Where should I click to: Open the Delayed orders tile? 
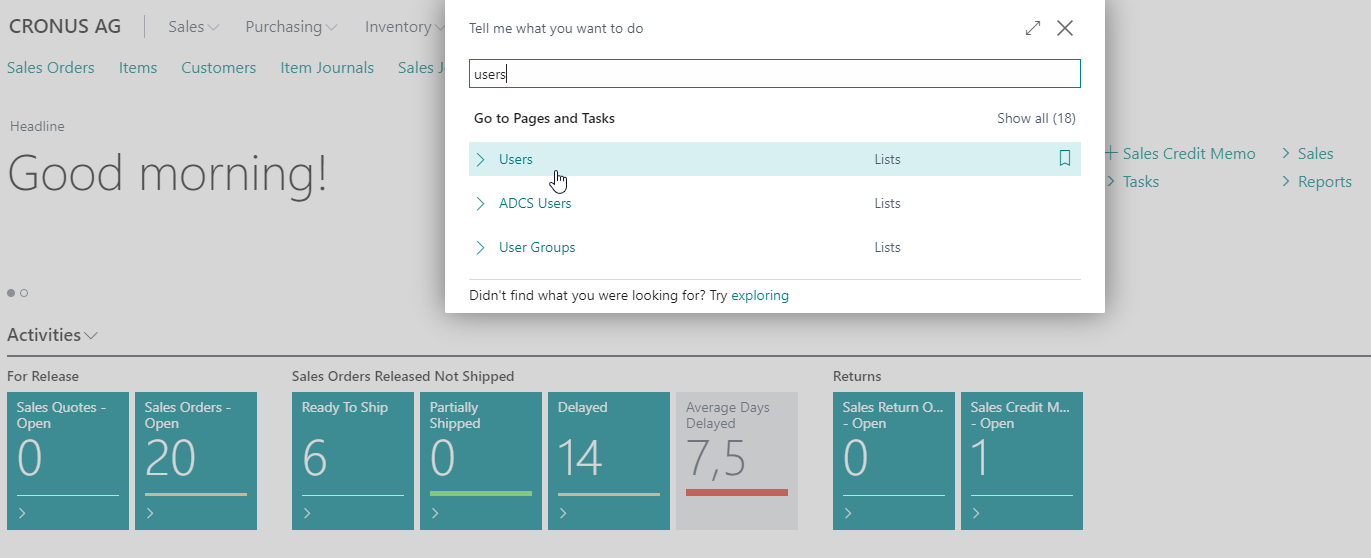click(x=608, y=460)
